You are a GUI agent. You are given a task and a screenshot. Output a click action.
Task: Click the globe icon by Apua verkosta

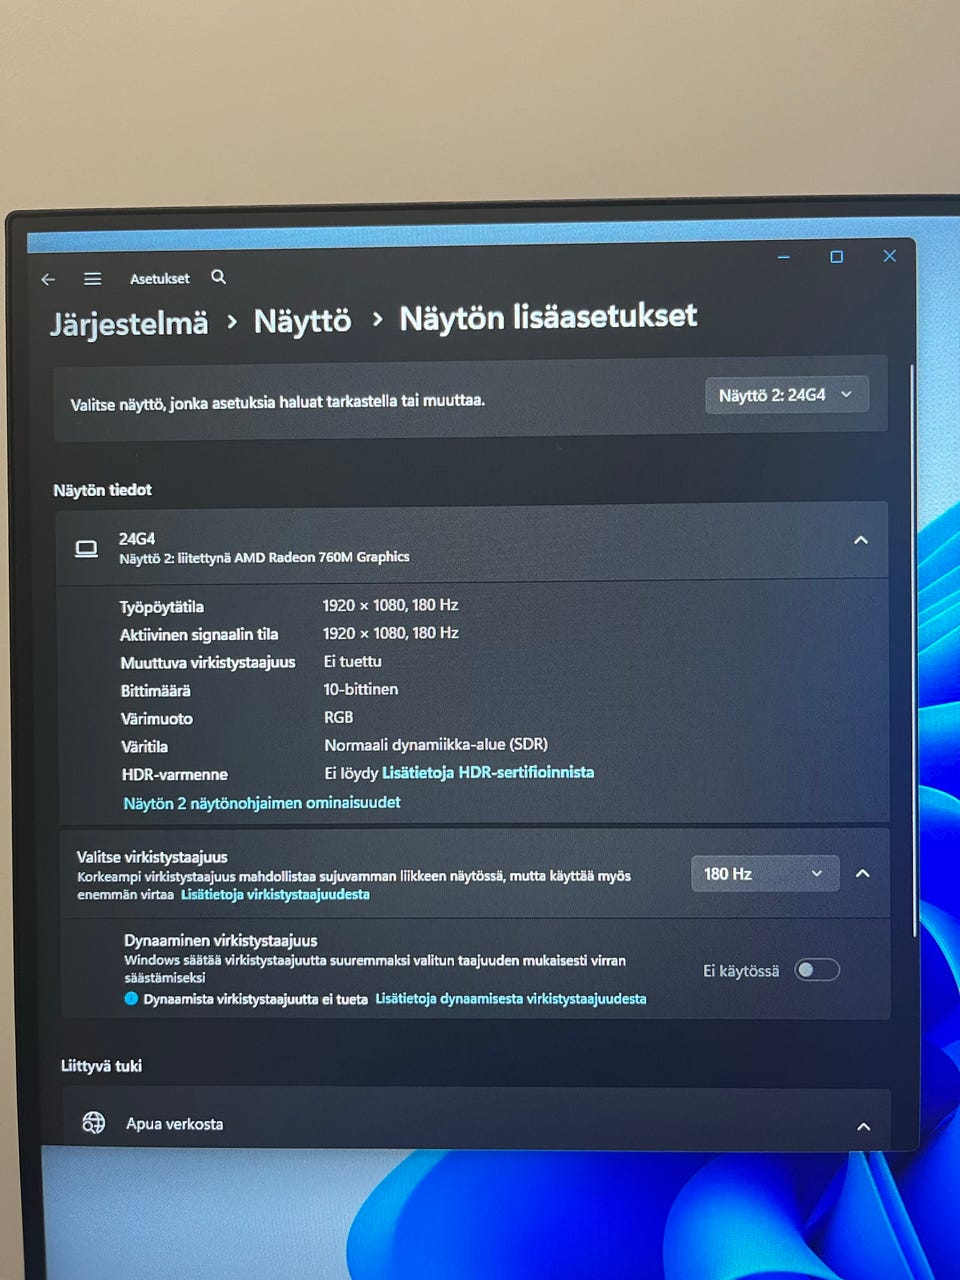coord(93,1123)
